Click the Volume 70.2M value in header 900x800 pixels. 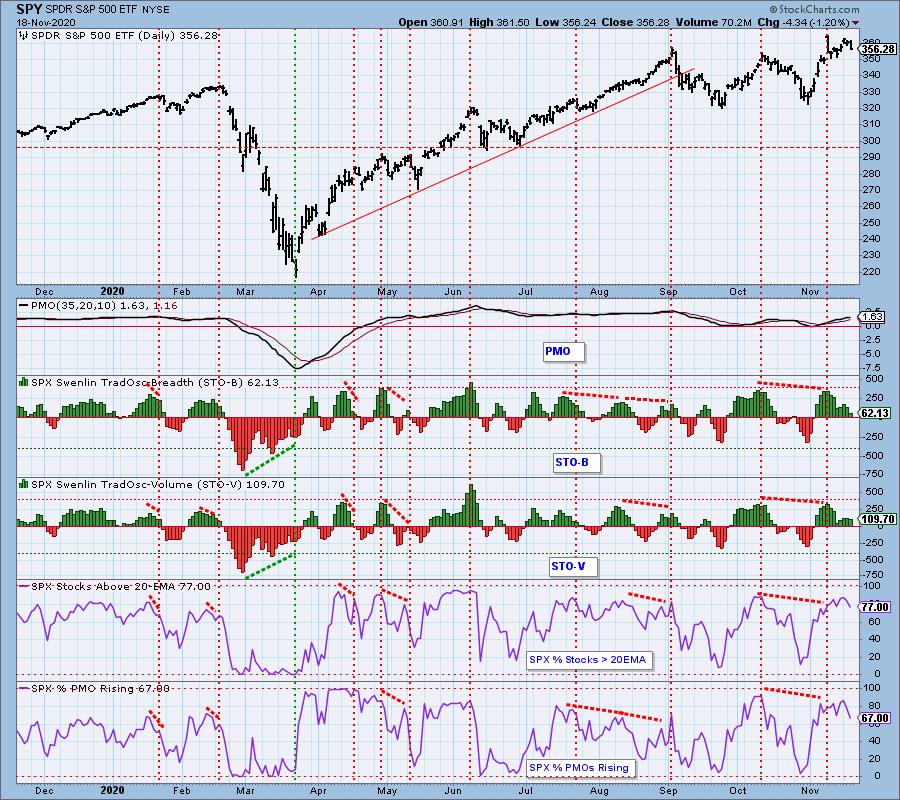tap(713, 22)
